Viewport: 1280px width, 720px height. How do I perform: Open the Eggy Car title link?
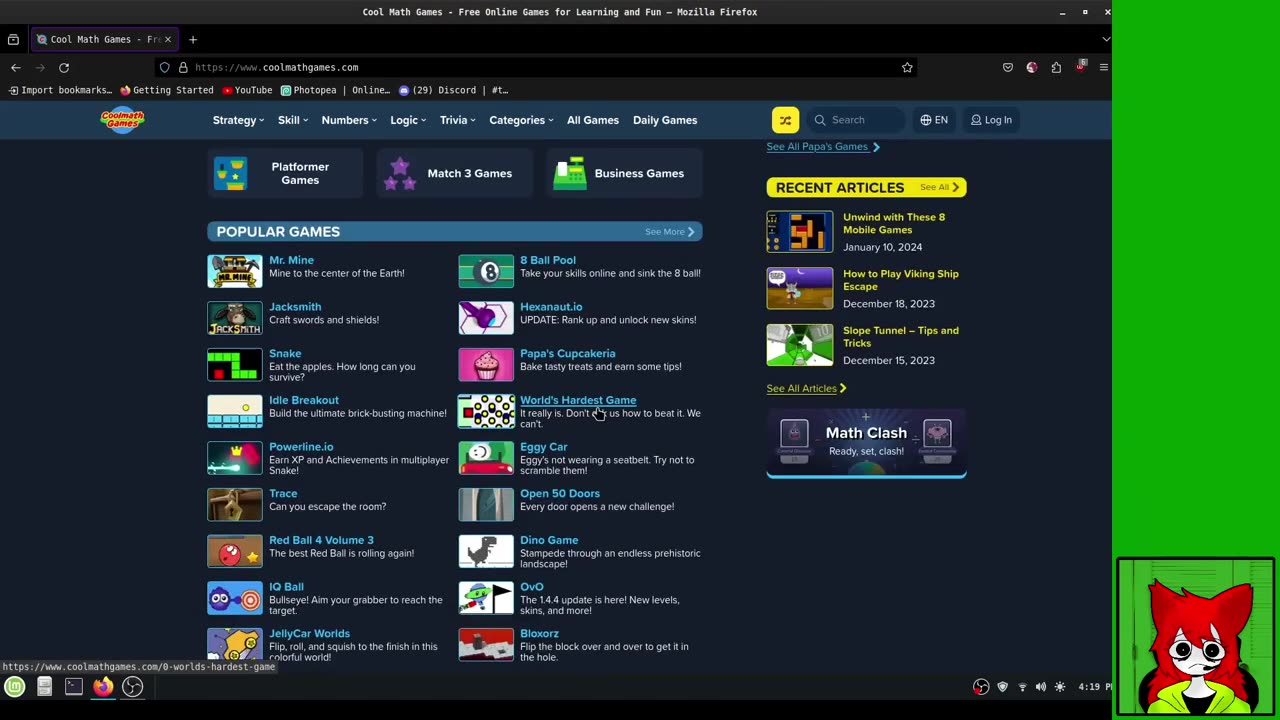point(543,447)
